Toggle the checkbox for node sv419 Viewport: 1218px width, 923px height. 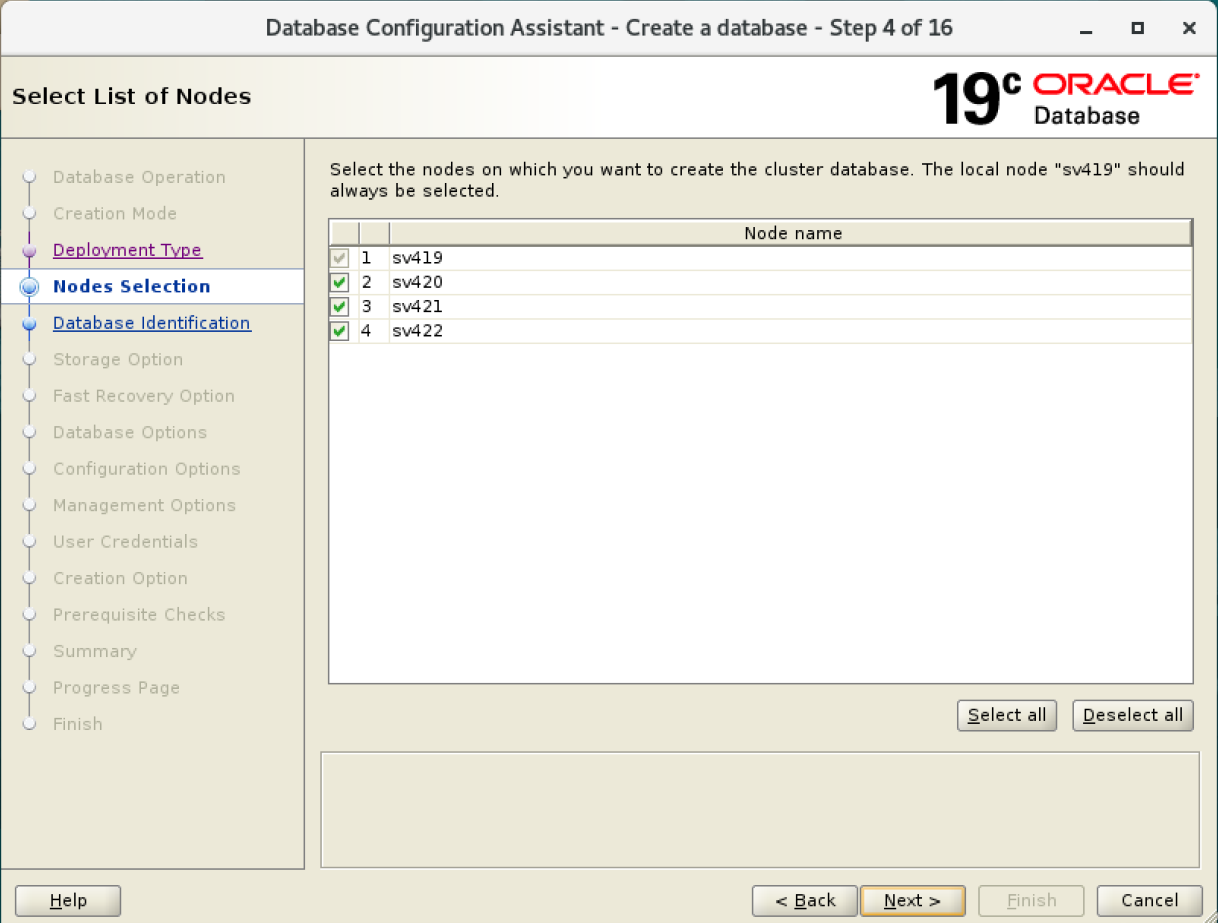click(x=340, y=258)
